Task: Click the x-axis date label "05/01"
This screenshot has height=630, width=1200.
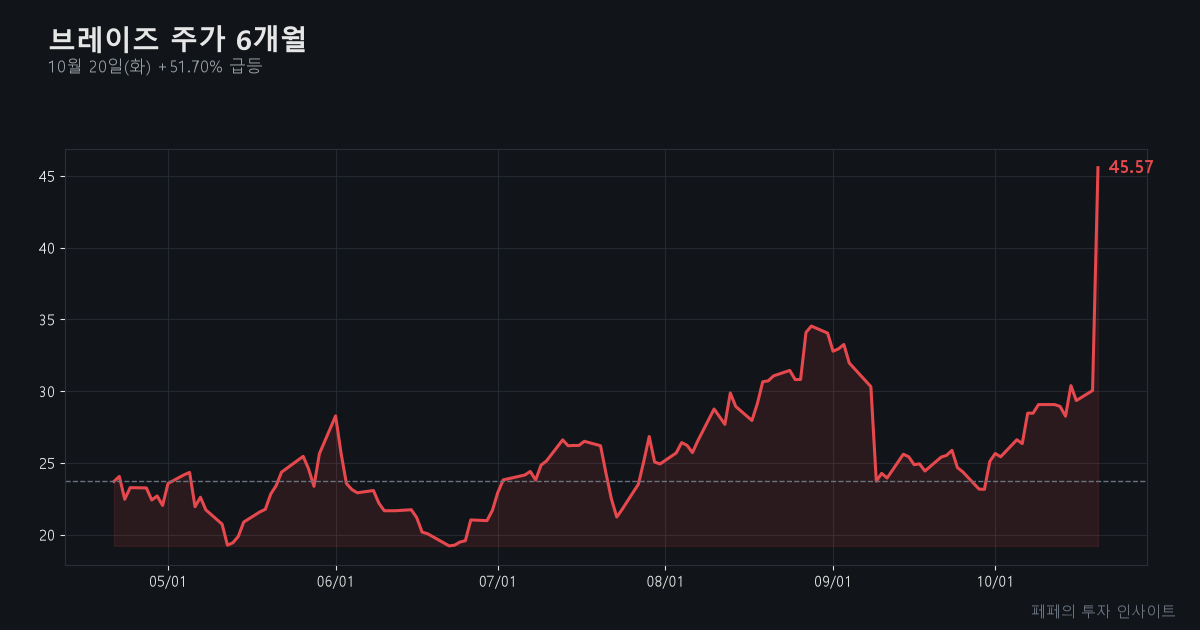Action: (168, 581)
